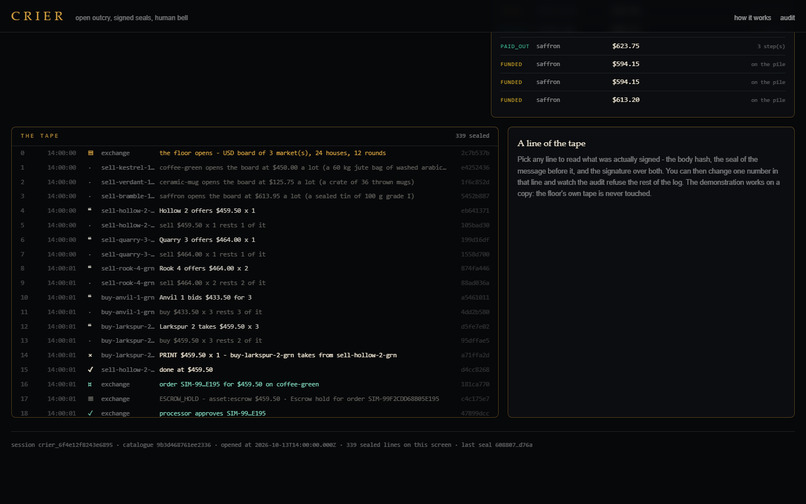
Task: Select the 'saffron opens the board at $613.95' line
Action: (255, 196)
